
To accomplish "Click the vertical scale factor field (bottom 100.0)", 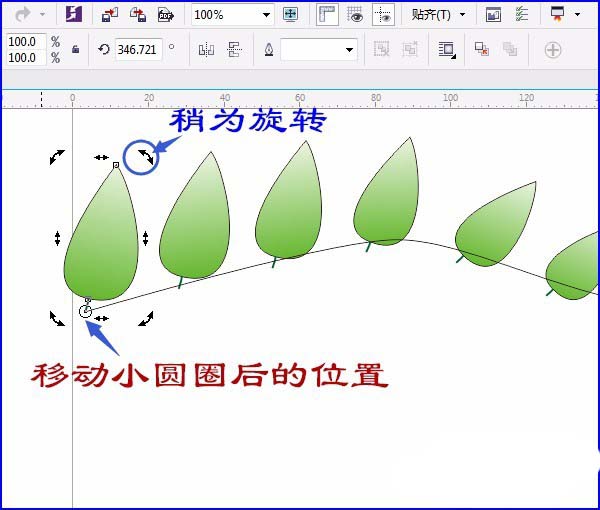I will [x=26, y=58].
